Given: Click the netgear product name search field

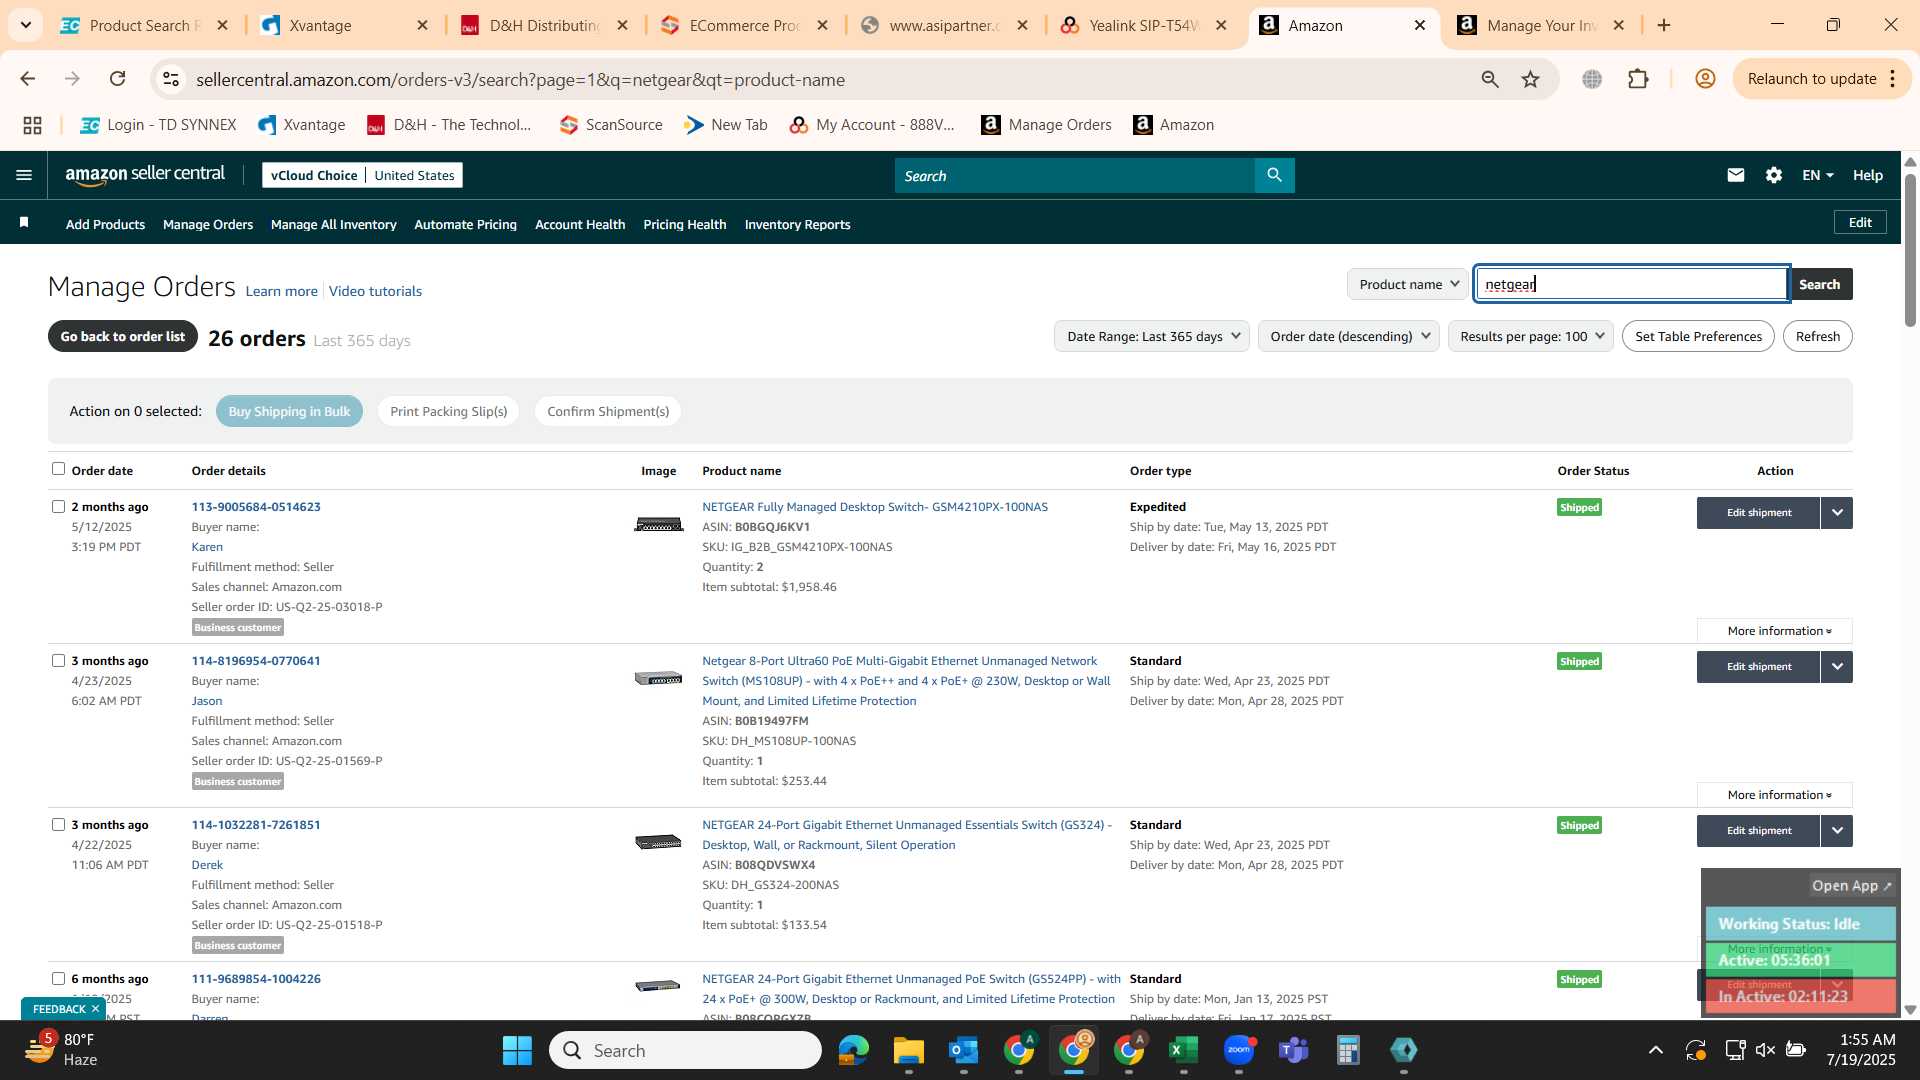Looking at the screenshot, I should (x=1632, y=284).
